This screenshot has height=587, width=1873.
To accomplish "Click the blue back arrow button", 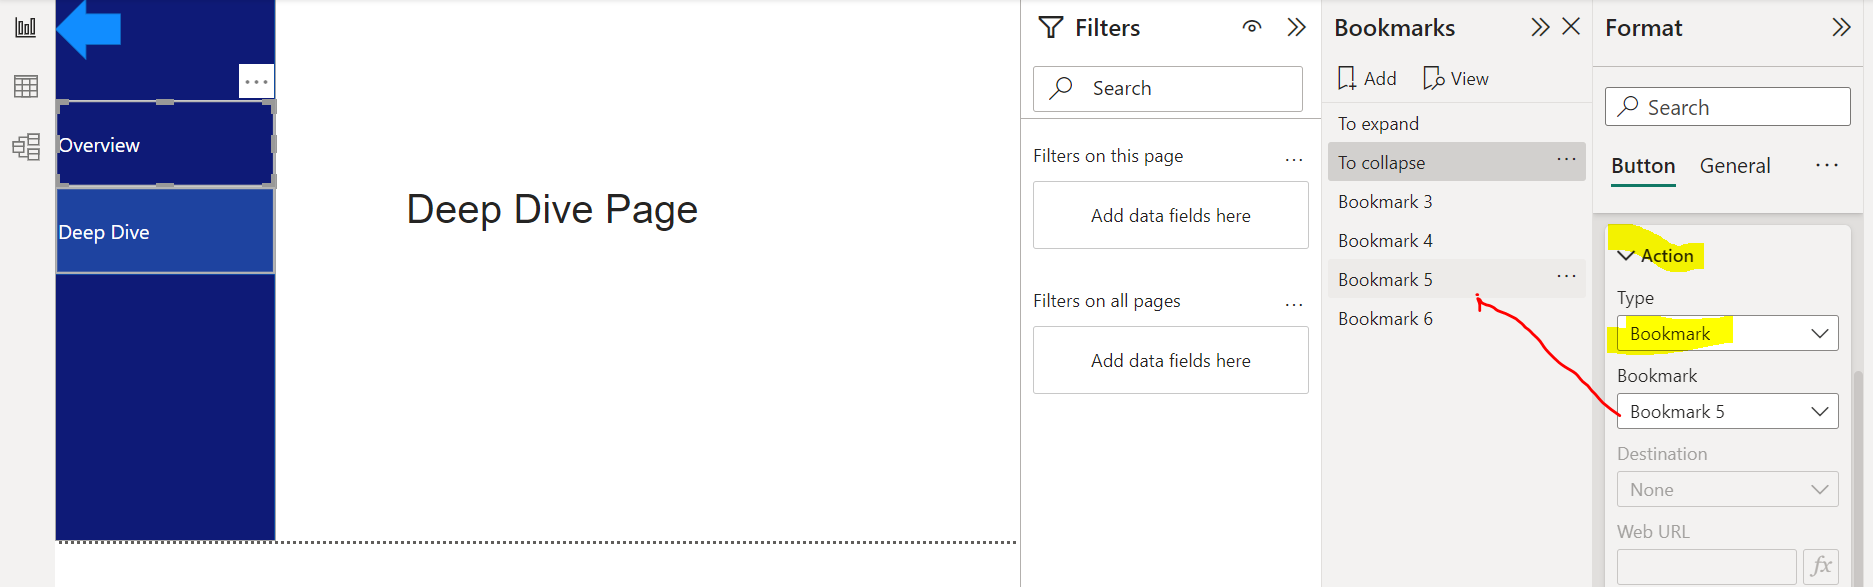I will (89, 28).
